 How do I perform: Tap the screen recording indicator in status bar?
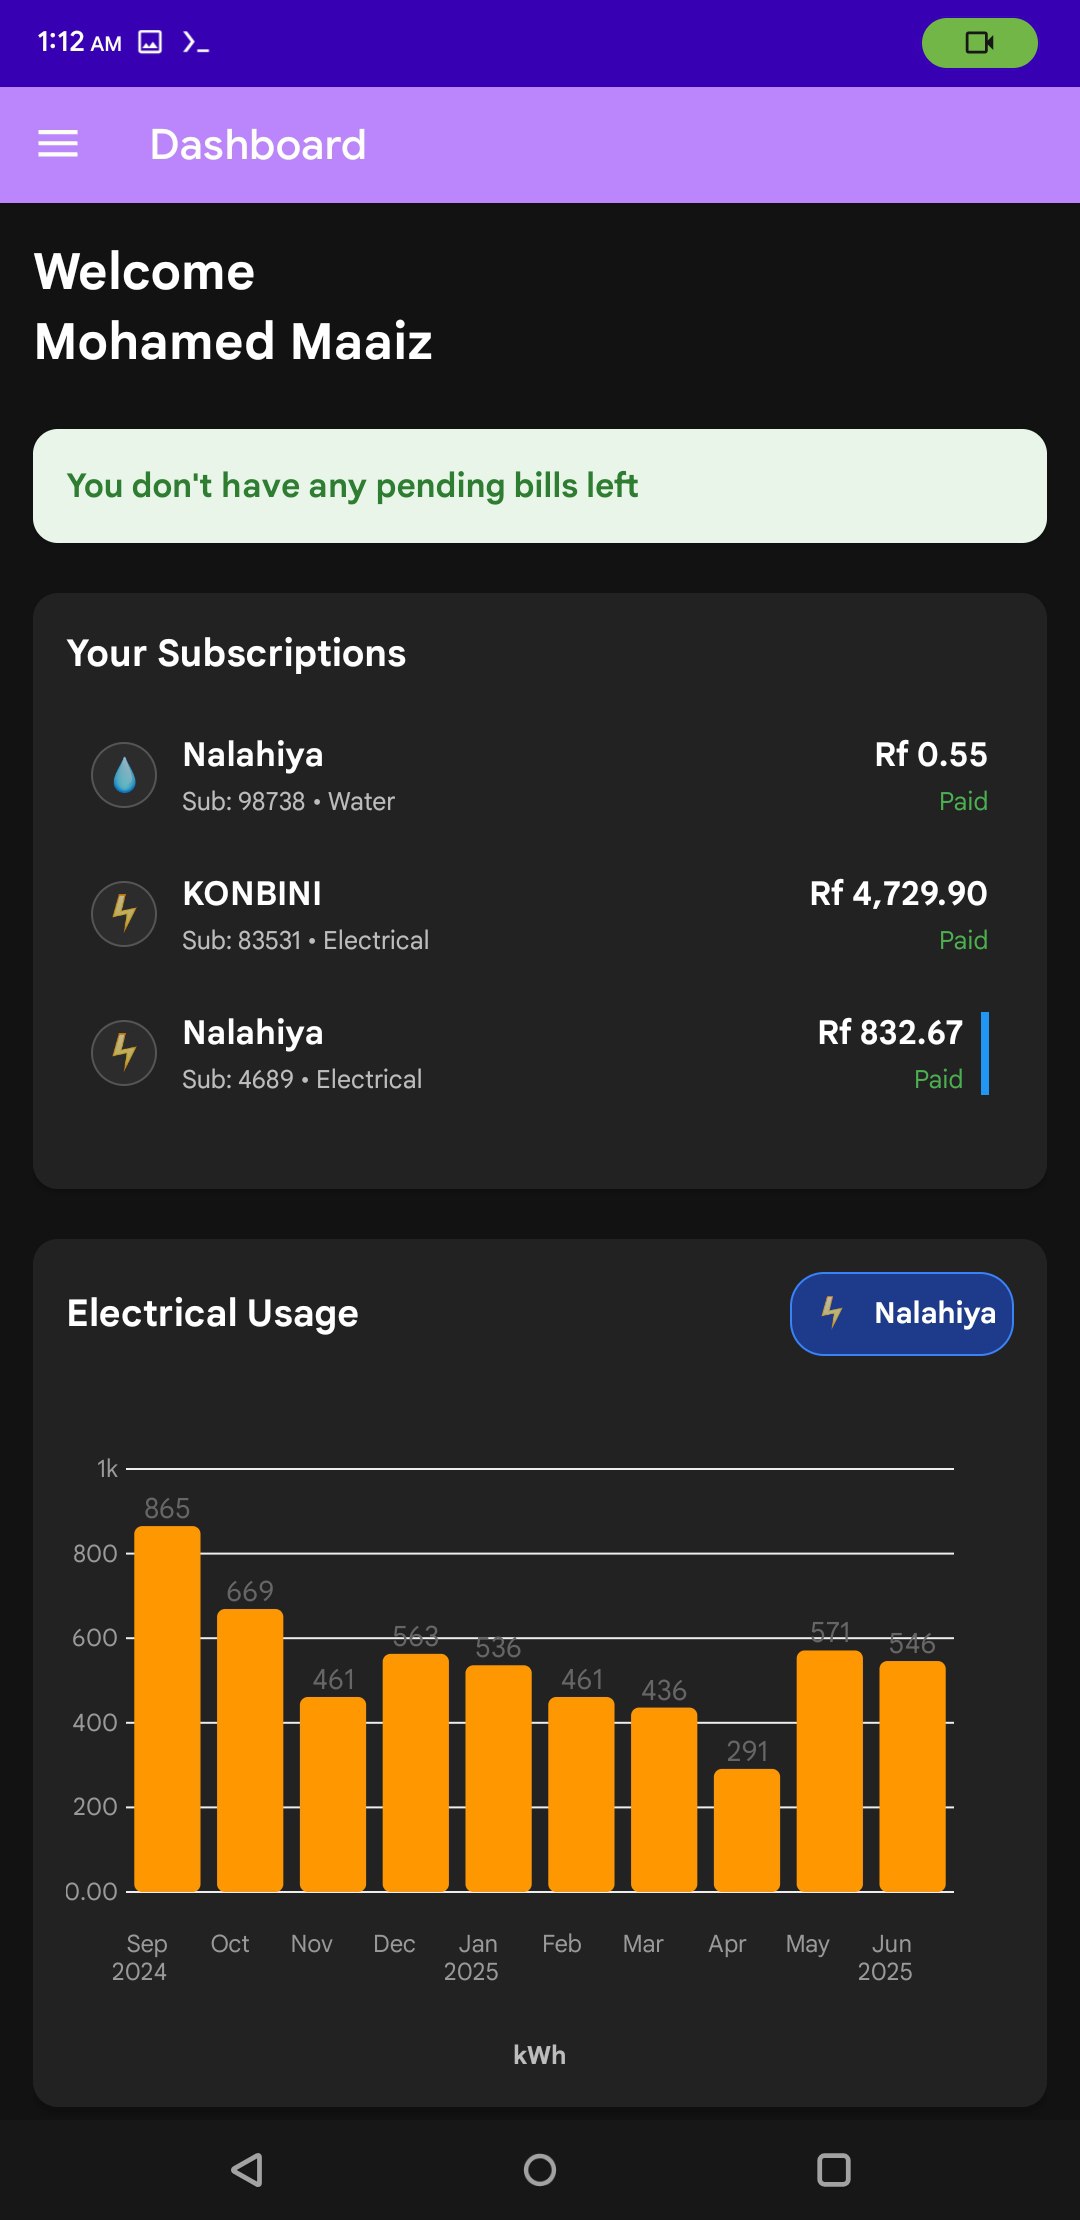pos(979,43)
